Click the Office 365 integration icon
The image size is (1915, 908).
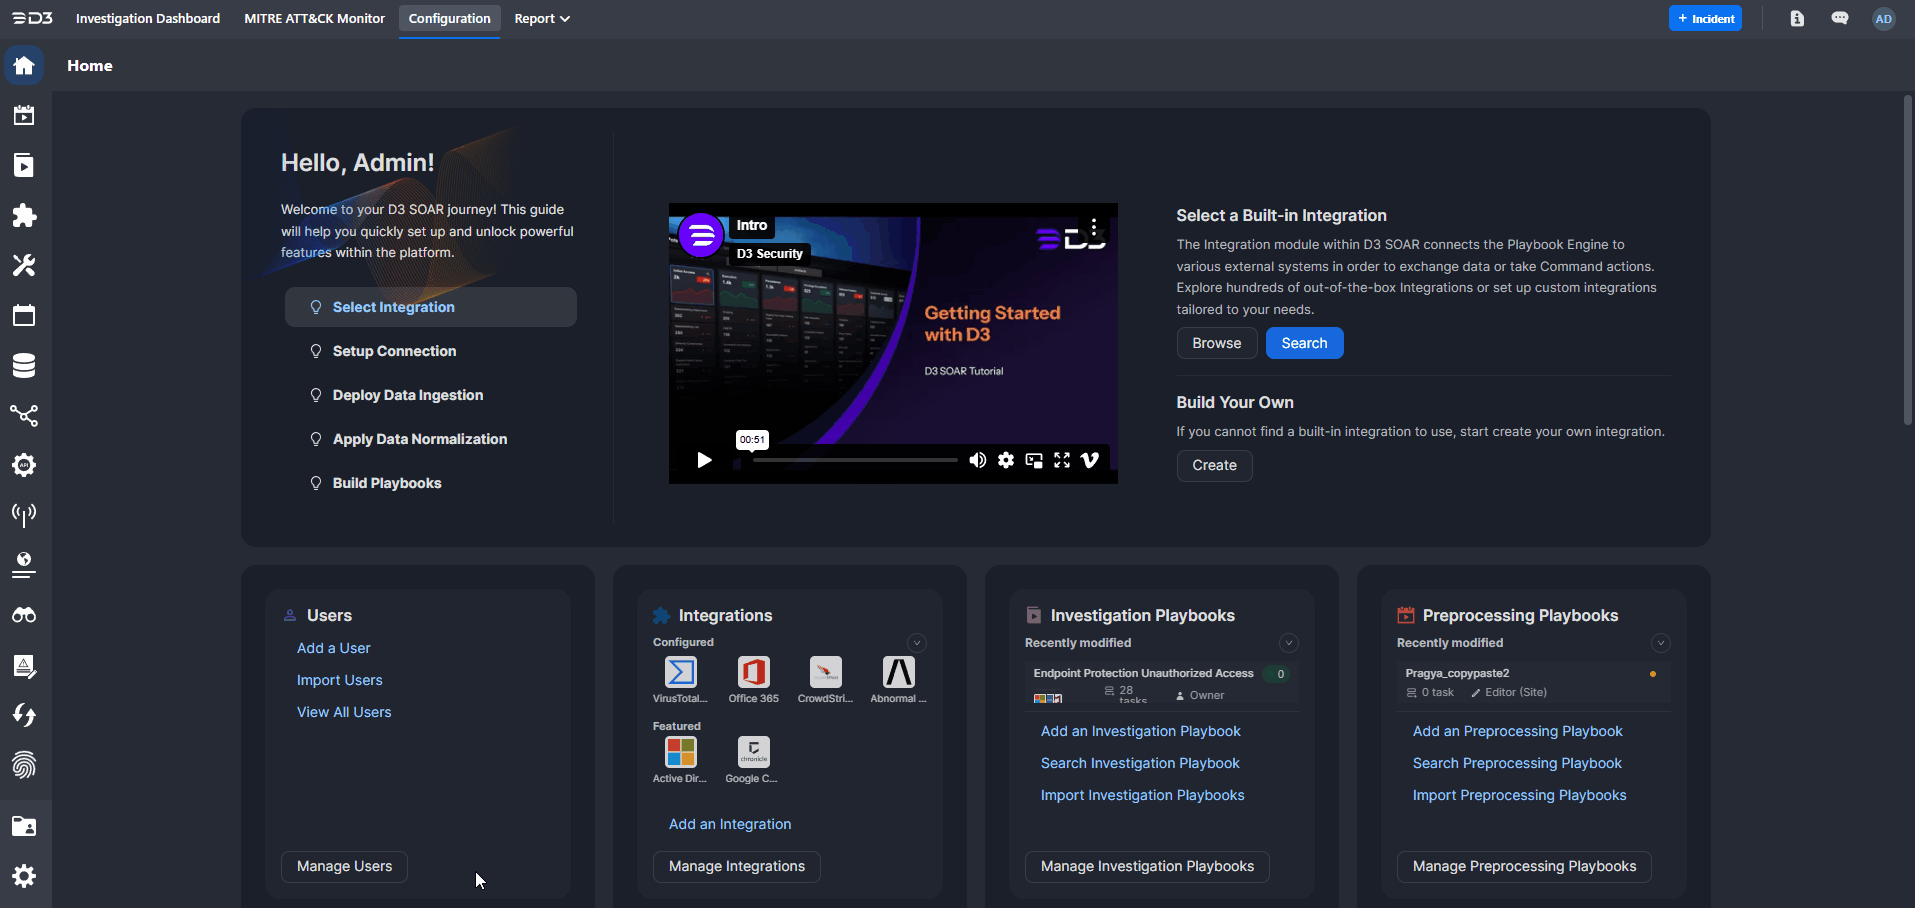pyautogui.click(x=753, y=673)
